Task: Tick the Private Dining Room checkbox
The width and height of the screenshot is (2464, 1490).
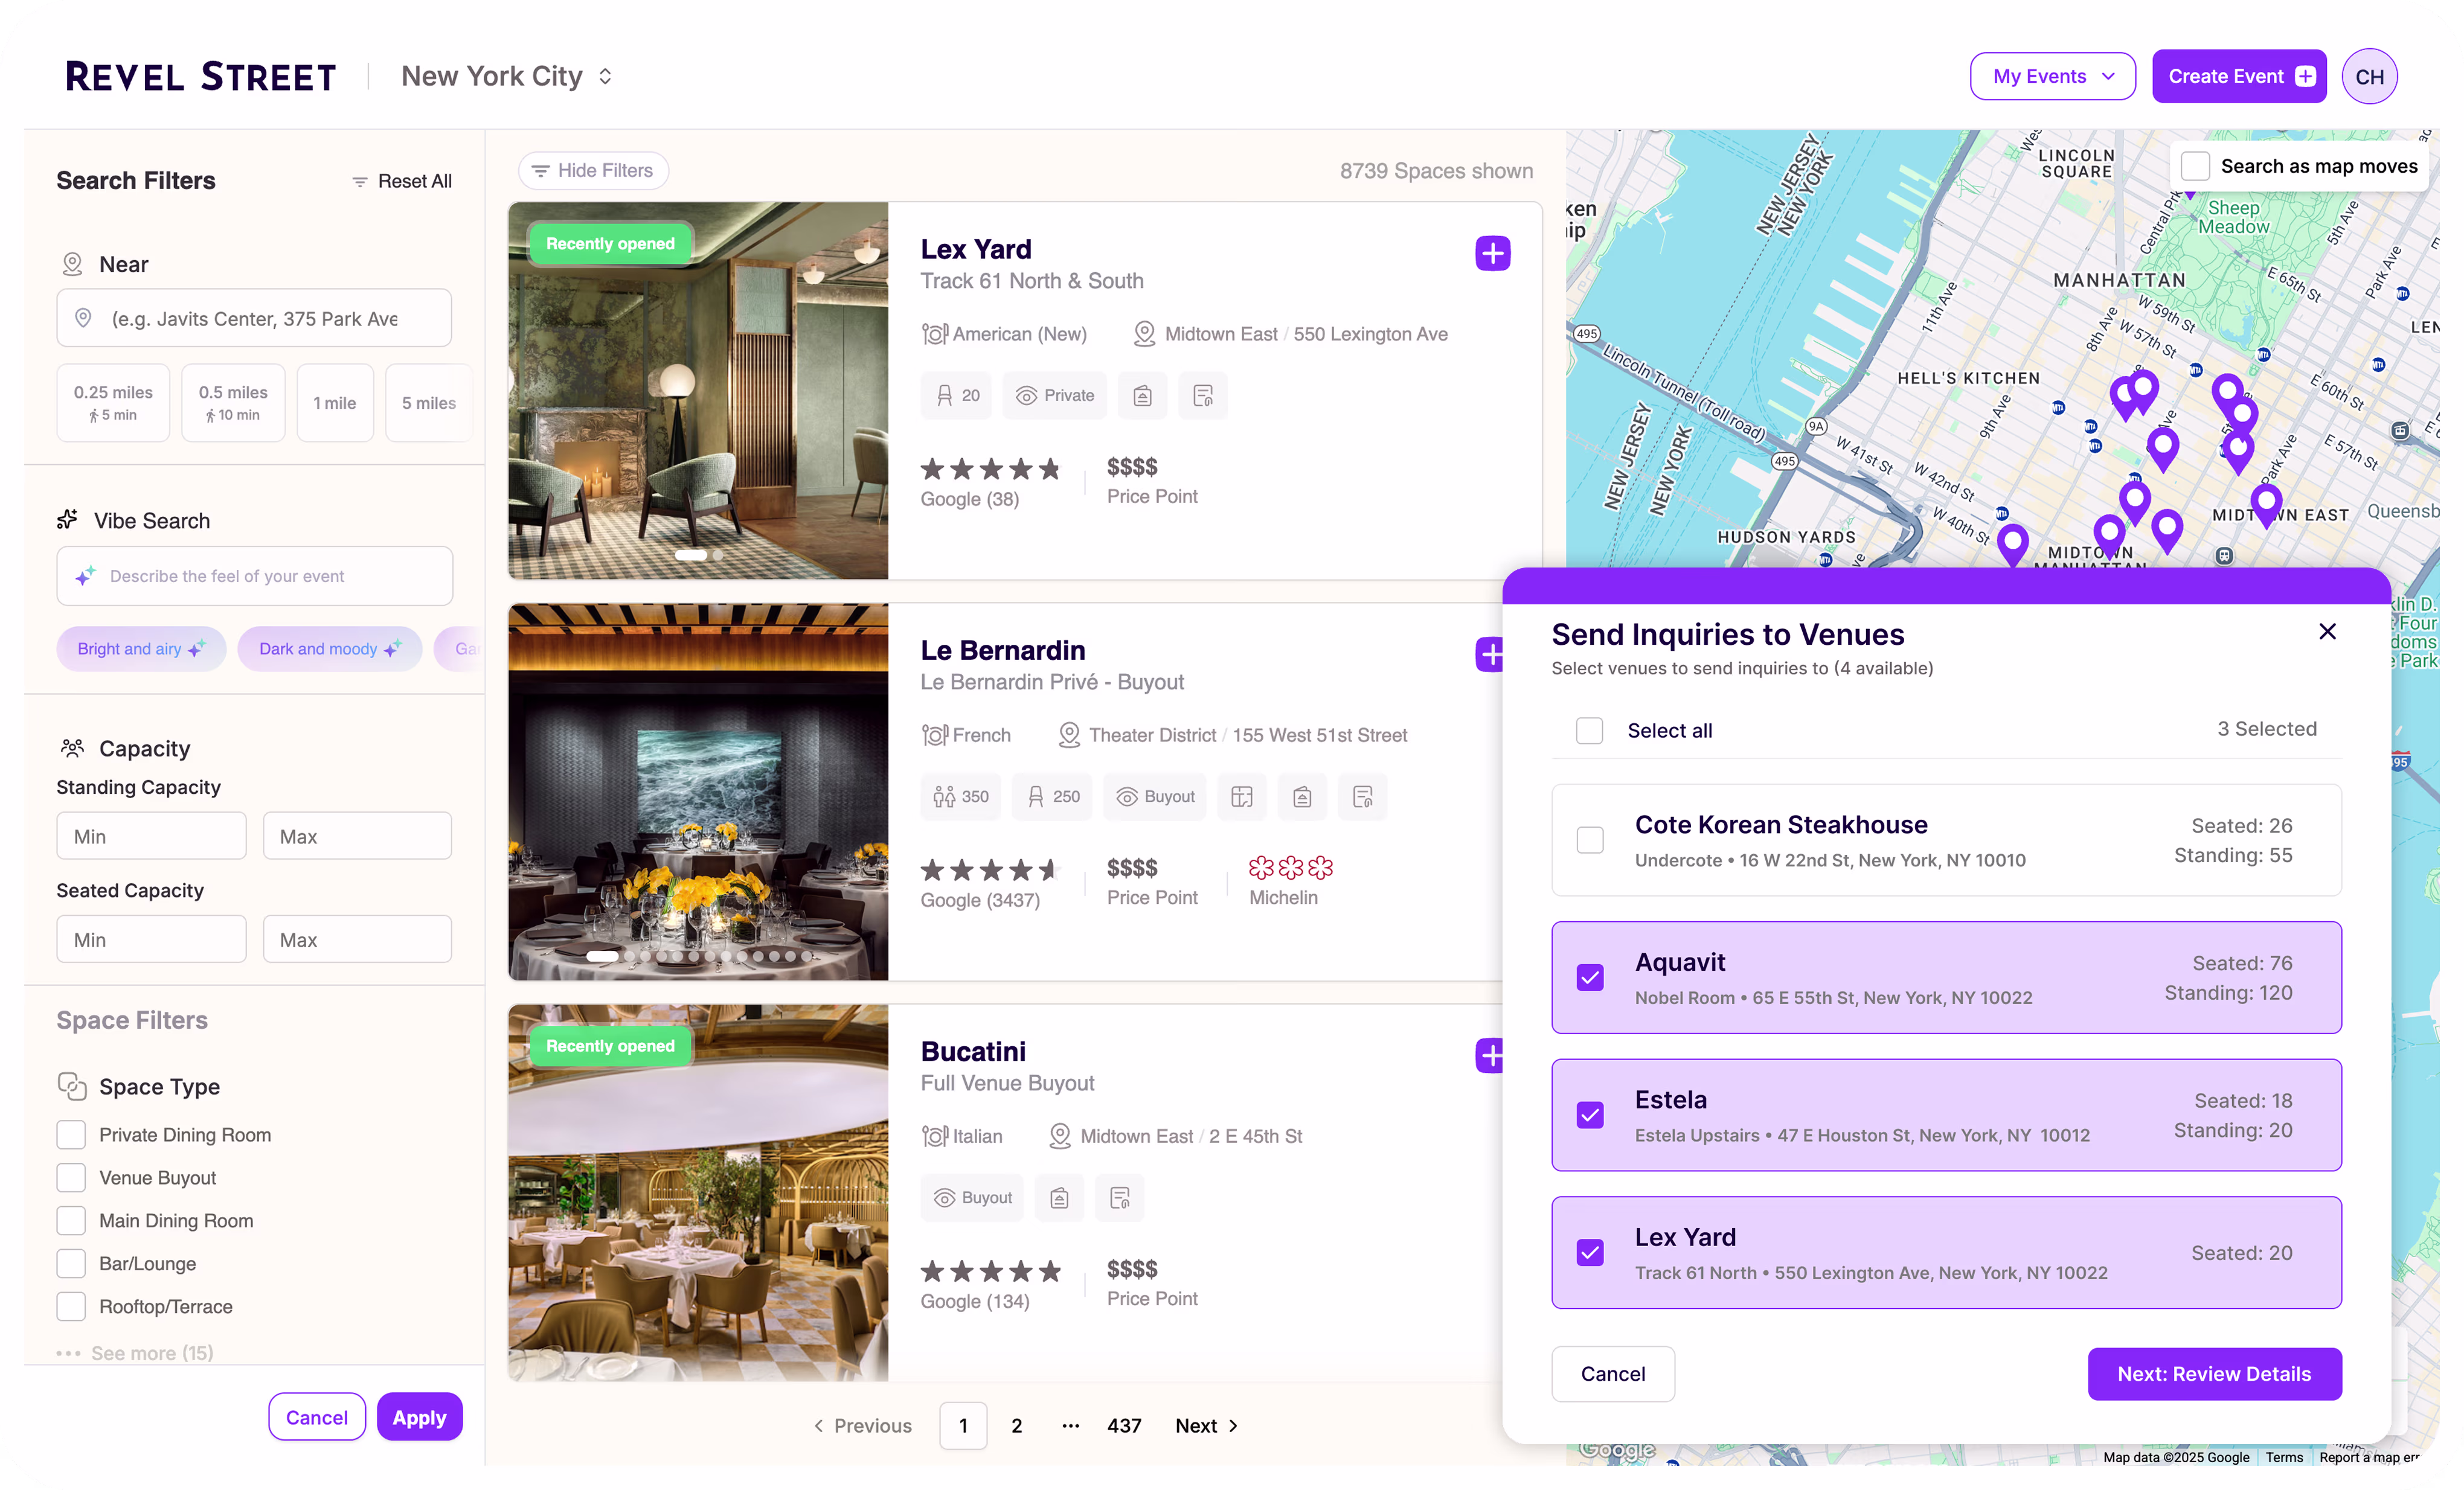Action: 71,1134
